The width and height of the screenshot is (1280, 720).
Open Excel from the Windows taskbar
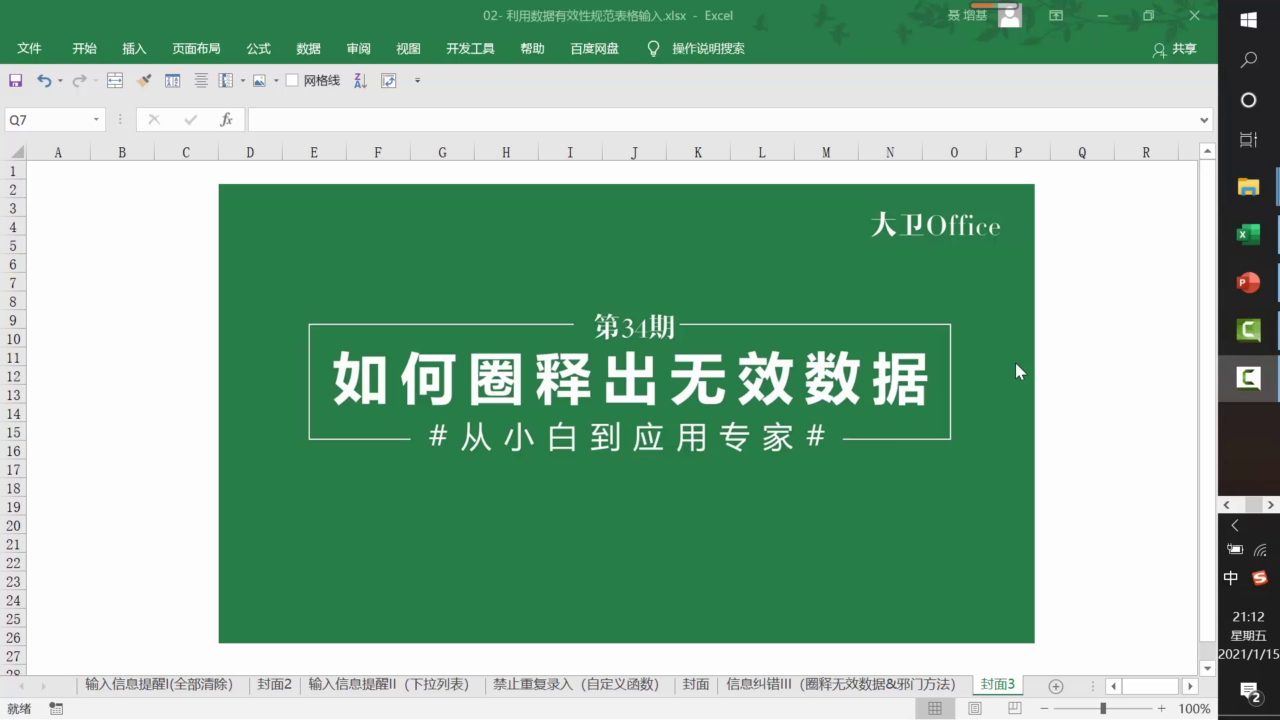(x=1248, y=235)
